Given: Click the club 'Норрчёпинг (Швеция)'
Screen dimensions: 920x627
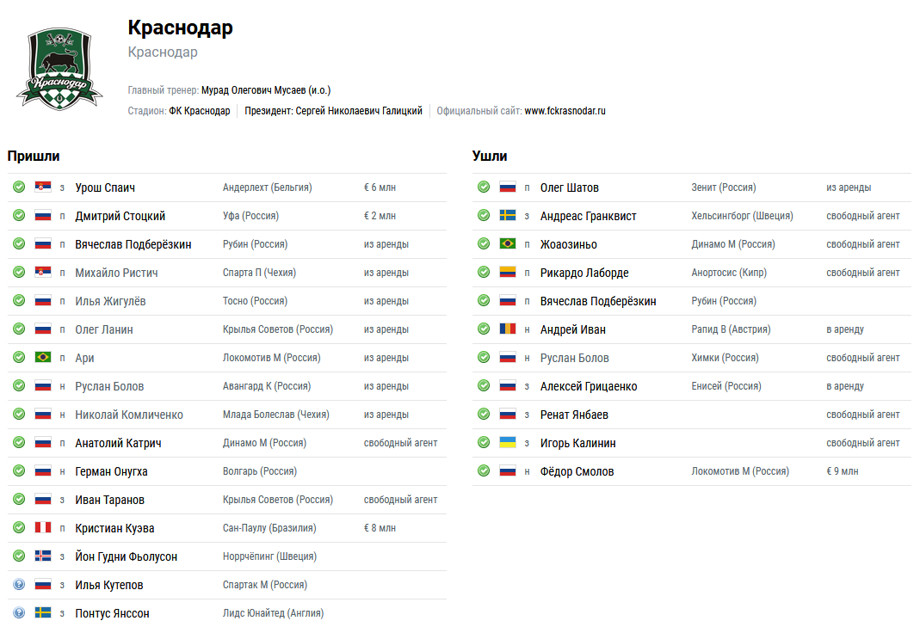Looking at the screenshot, I should (269, 556).
